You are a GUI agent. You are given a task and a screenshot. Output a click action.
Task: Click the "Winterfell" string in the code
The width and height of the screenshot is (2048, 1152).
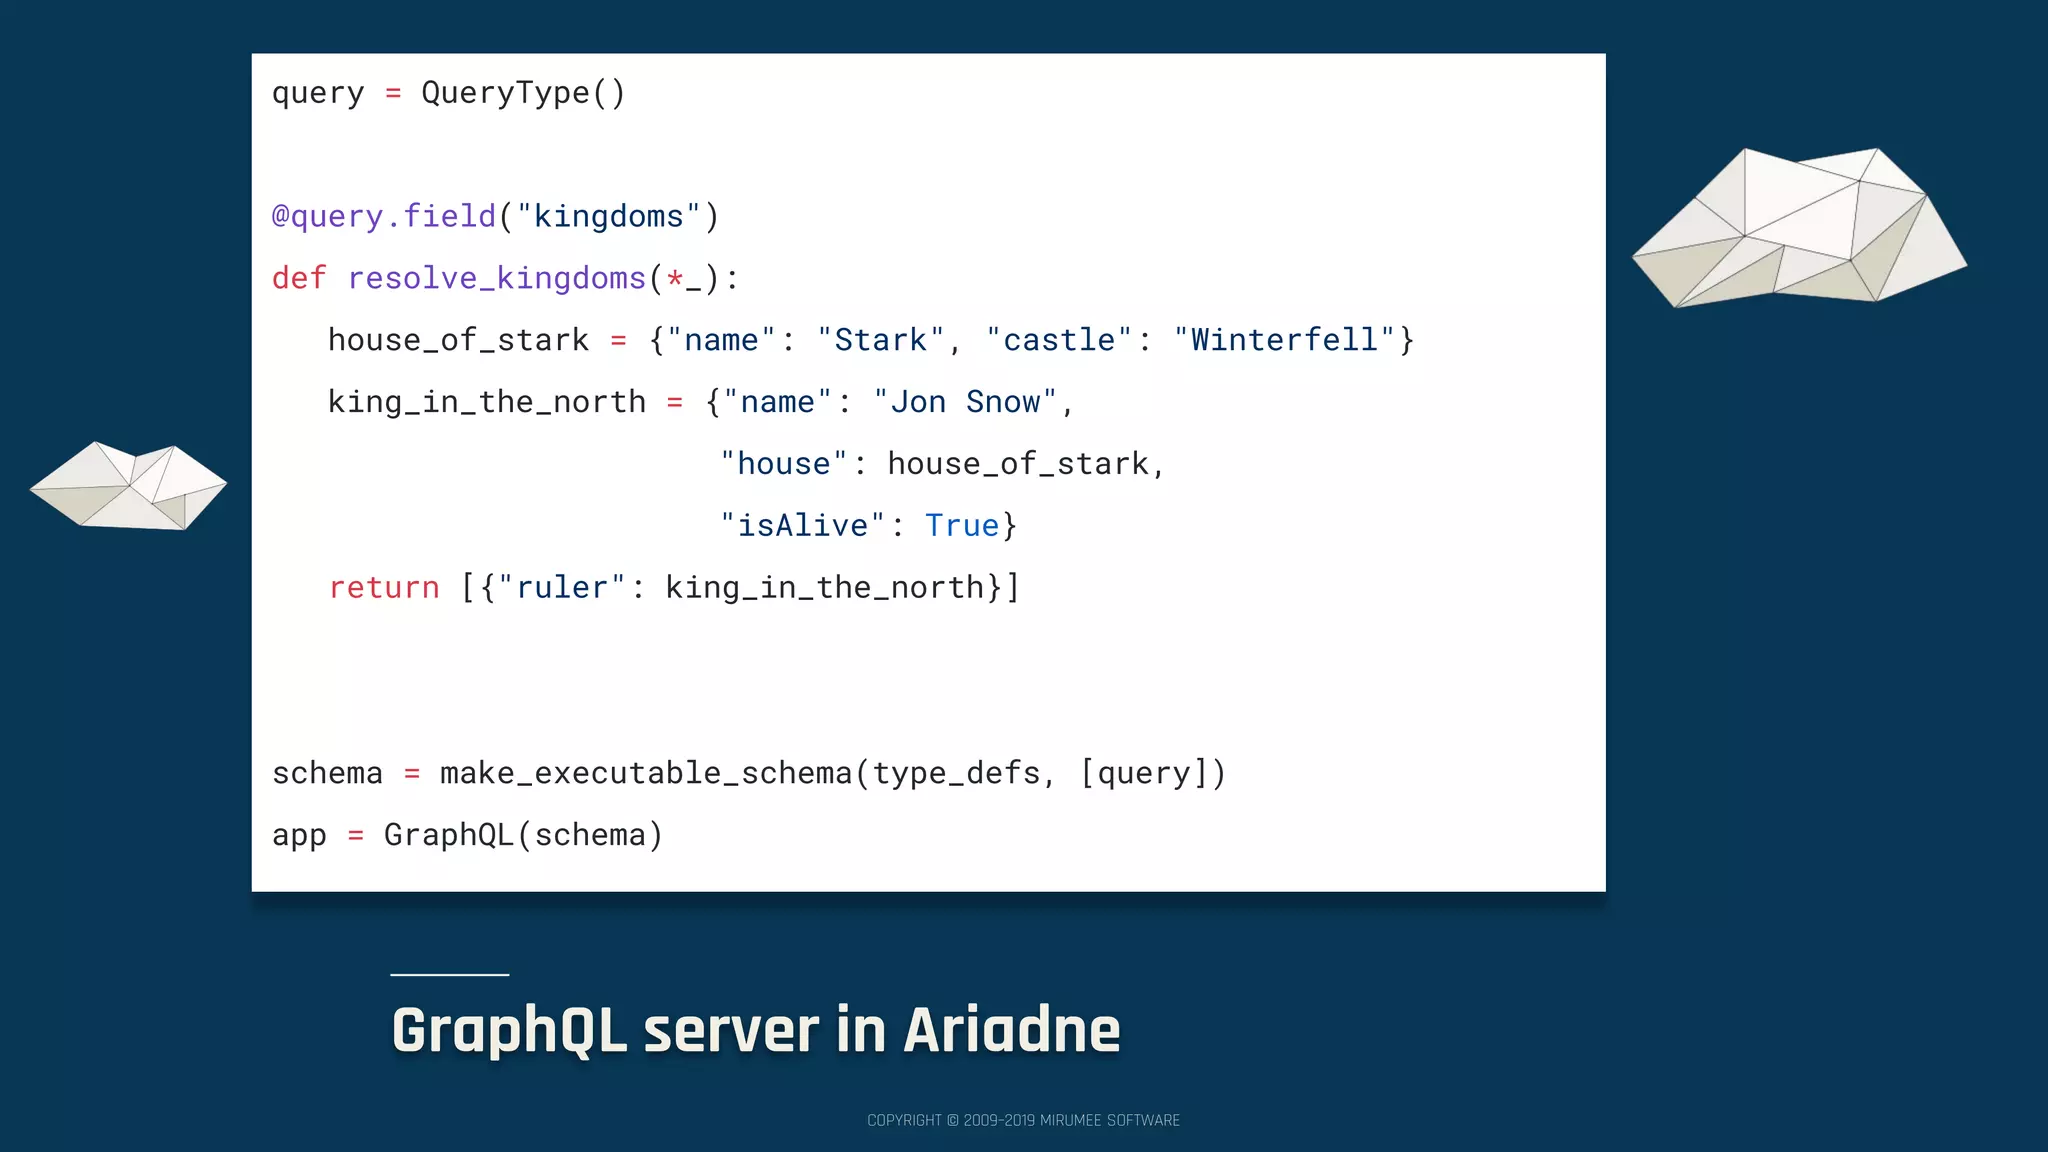click(1284, 340)
